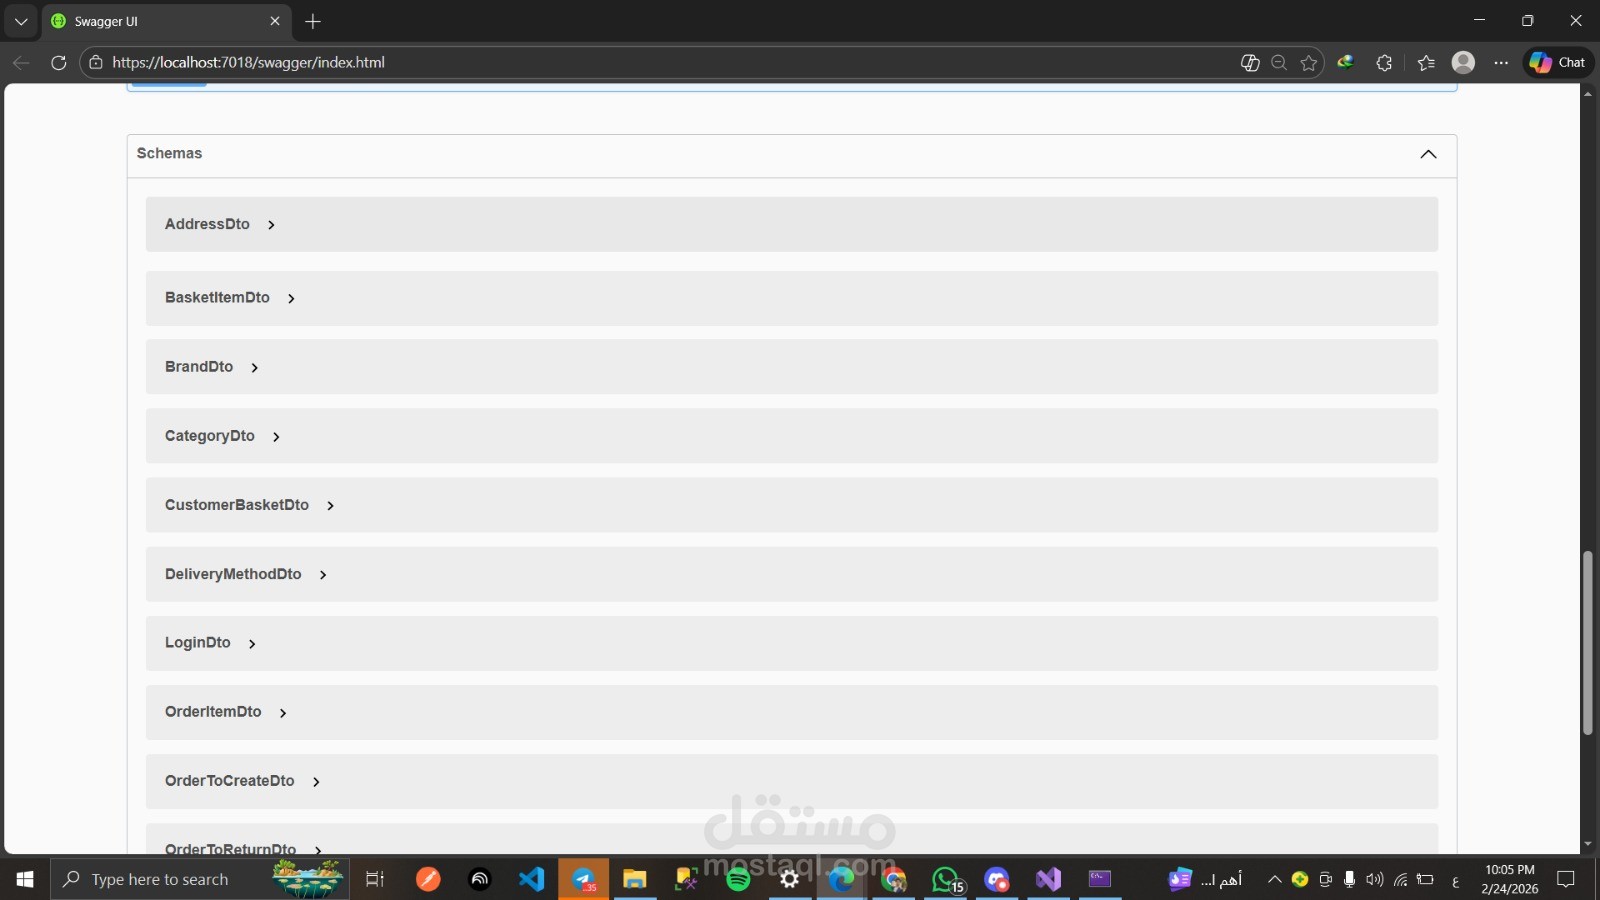Expand the DeliveryMethodDto schema
The height and width of the screenshot is (900, 1600).
(x=792, y=574)
